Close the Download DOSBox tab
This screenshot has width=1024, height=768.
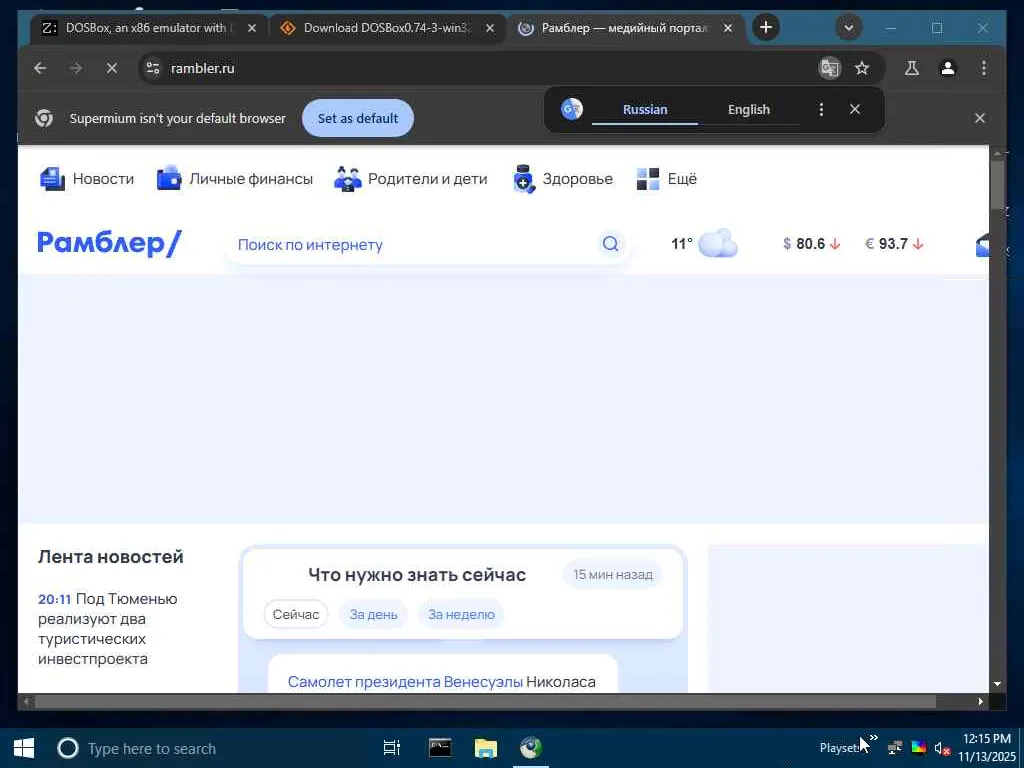pos(490,28)
